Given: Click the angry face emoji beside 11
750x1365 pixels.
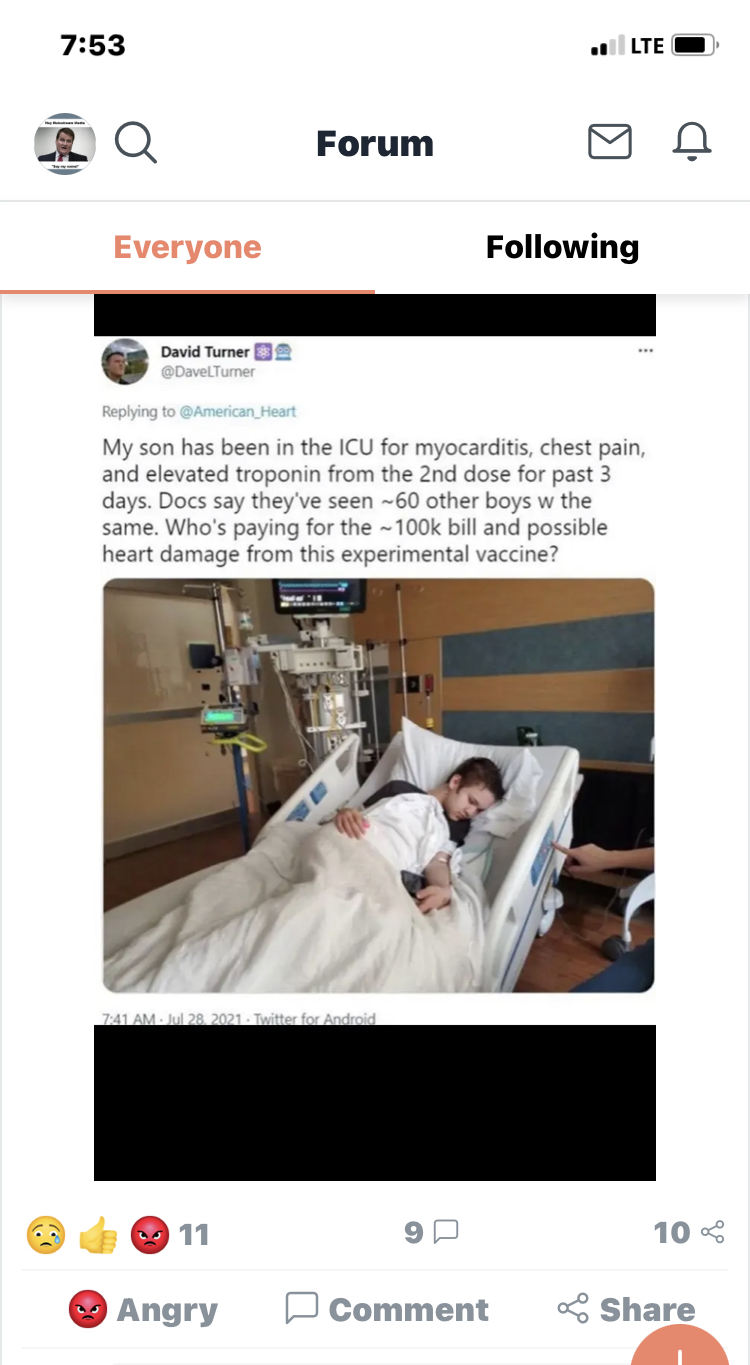Looking at the screenshot, I should 150,1235.
